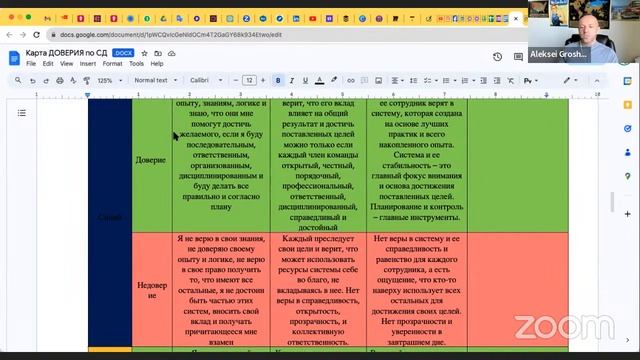
Task: Open line and paragraph spacing
Action: pos(413,81)
